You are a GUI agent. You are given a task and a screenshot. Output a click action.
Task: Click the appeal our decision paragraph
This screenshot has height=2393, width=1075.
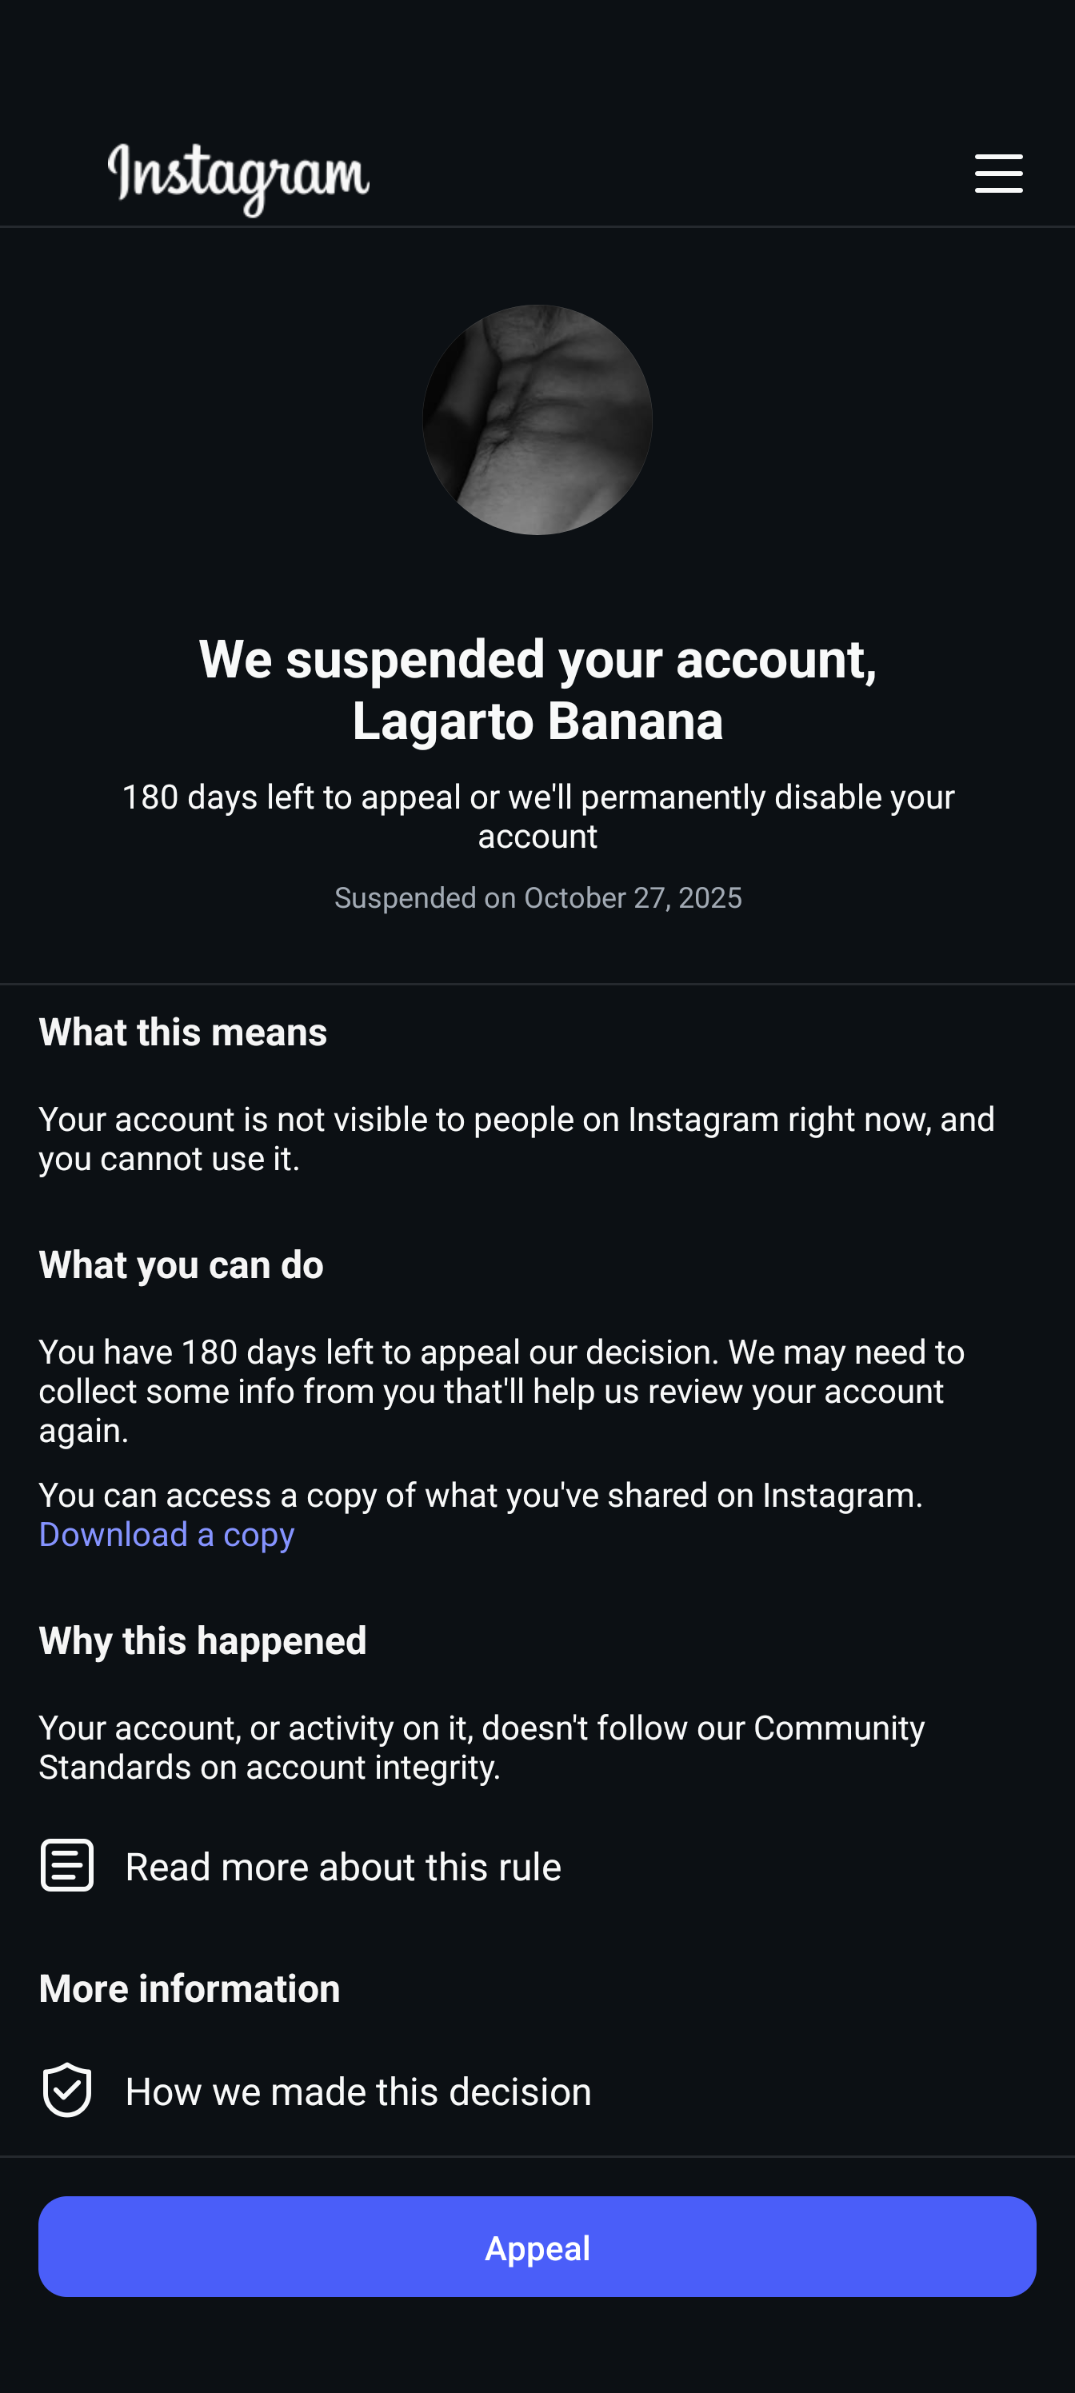[502, 1391]
